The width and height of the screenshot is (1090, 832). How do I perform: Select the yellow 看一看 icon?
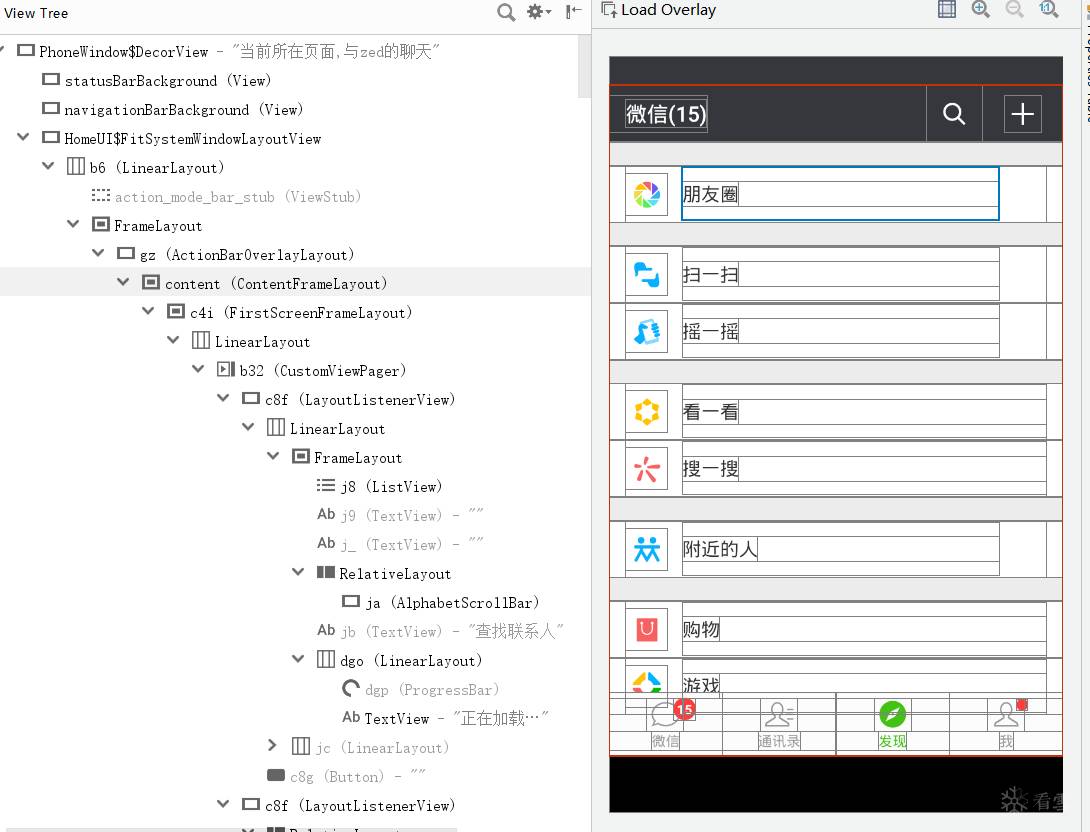click(x=646, y=411)
